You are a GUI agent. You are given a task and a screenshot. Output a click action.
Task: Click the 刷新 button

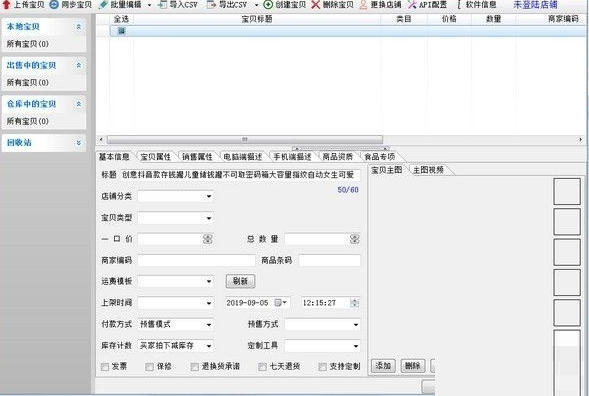click(x=240, y=281)
